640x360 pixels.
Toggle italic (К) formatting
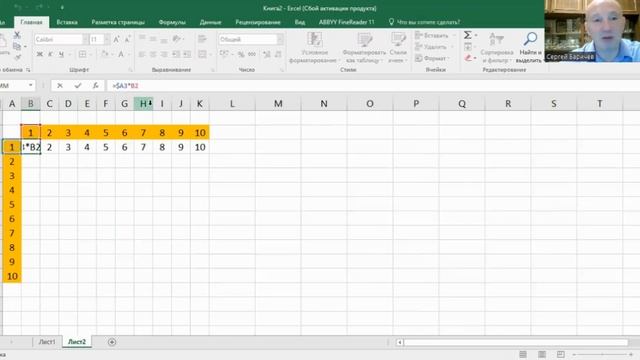[50, 54]
